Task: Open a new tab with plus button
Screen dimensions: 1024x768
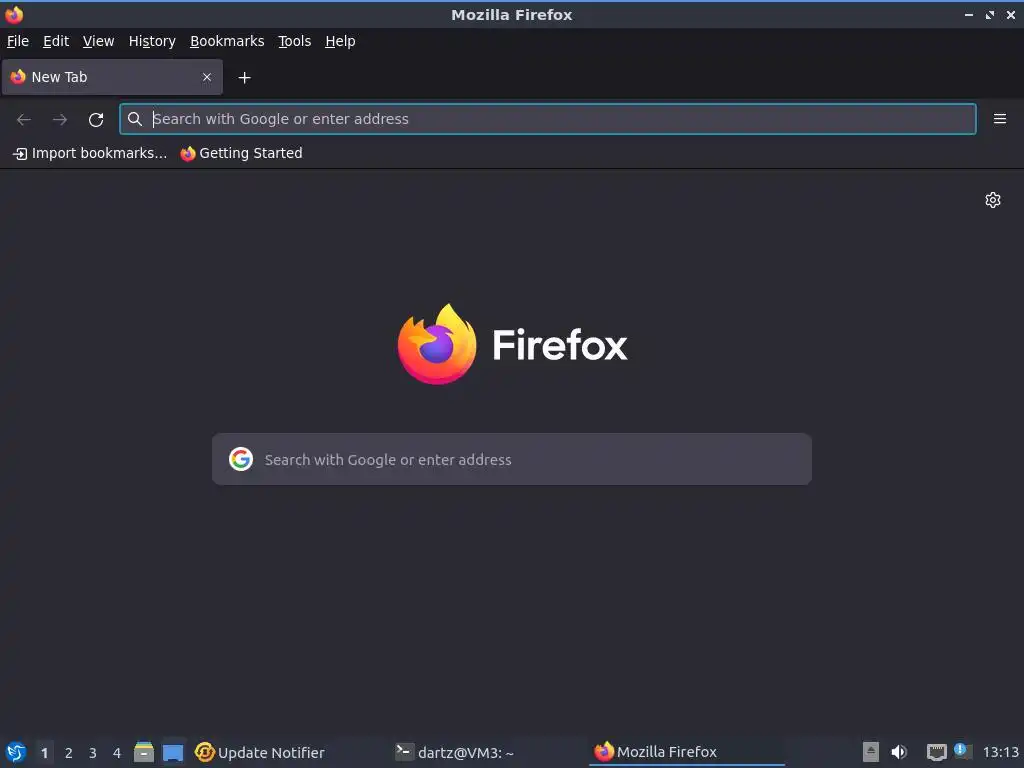Action: tap(244, 78)
